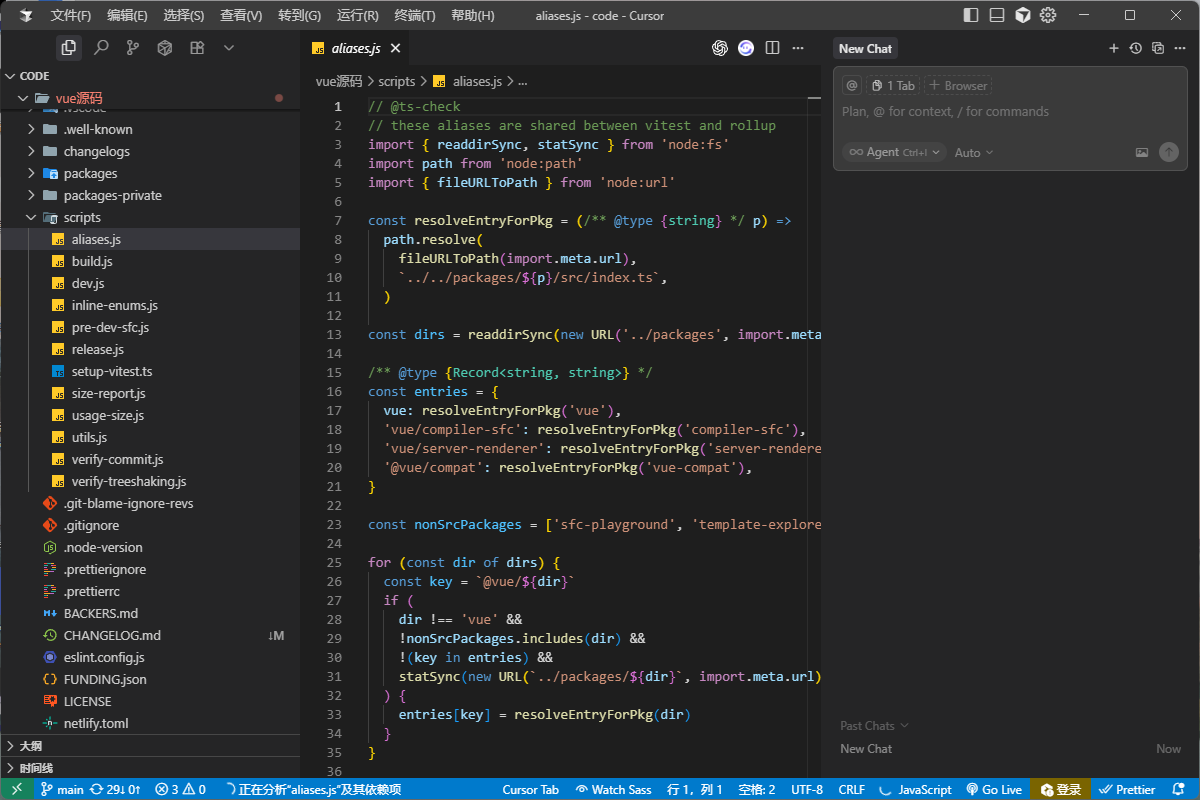Open the 终端(T) menu

(x=415, y=15)
